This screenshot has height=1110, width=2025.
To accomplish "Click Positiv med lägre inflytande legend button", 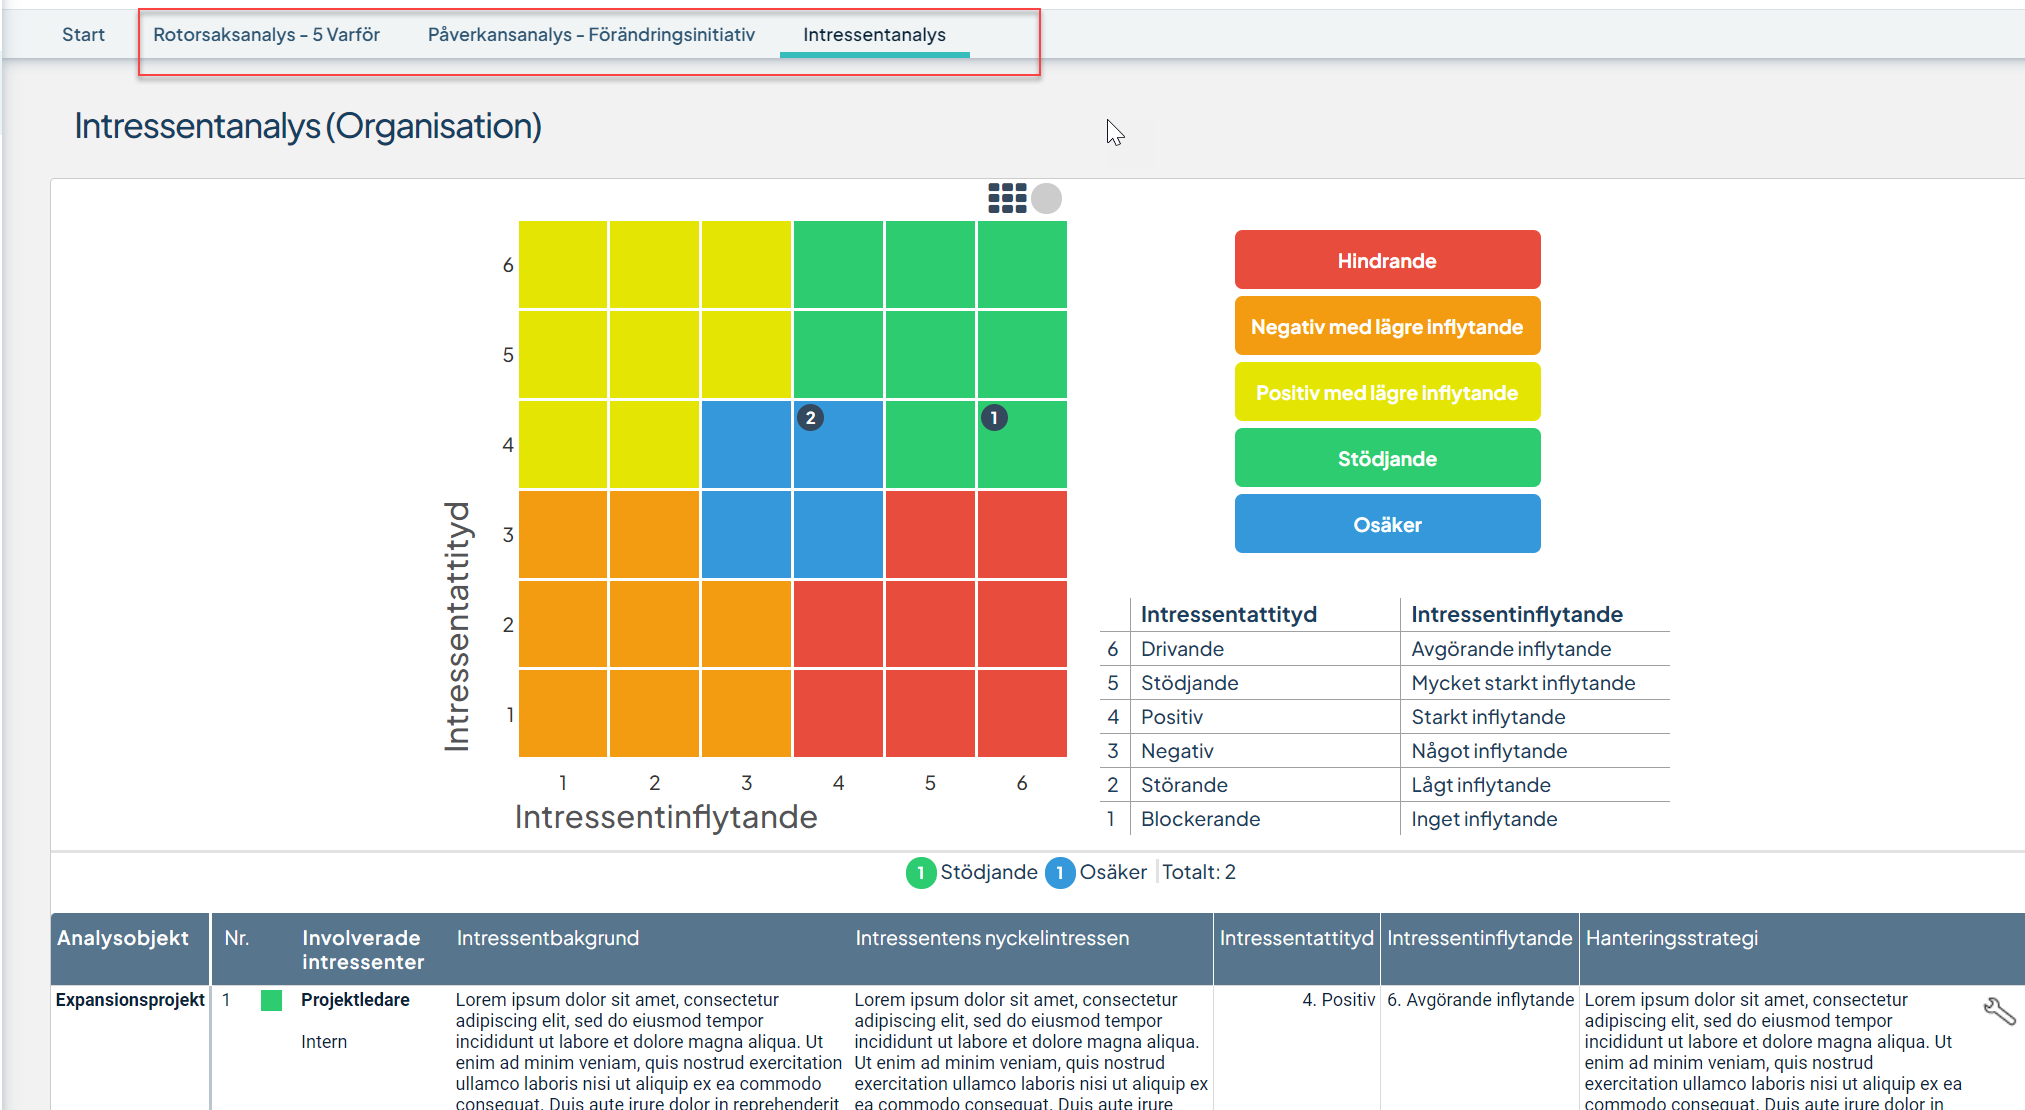I will click(1387, 392).
